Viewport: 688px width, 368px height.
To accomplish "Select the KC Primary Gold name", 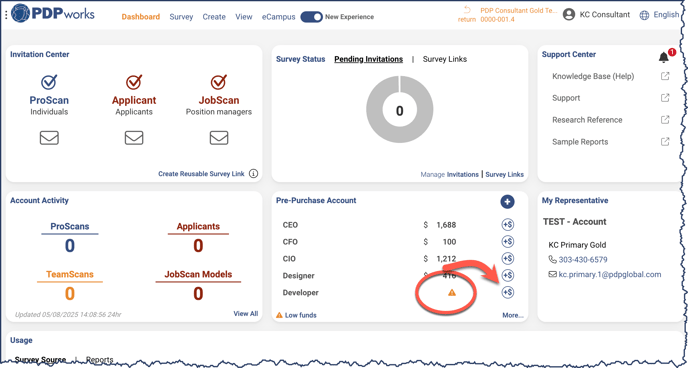I will pyautogui.click(x=577, y=245).
